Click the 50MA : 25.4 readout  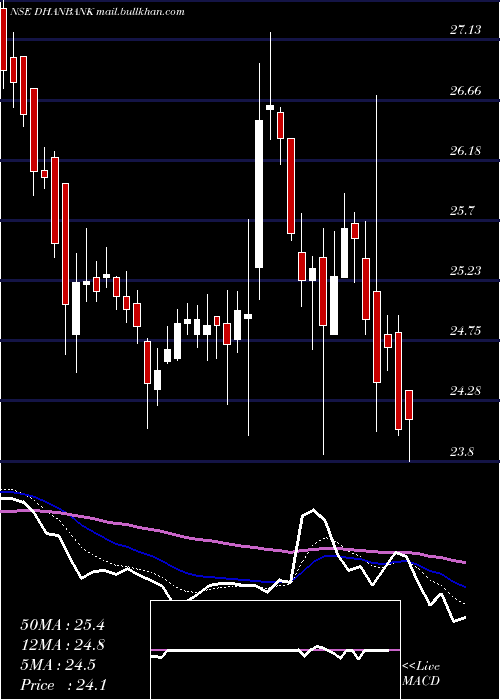pos(62,625)
